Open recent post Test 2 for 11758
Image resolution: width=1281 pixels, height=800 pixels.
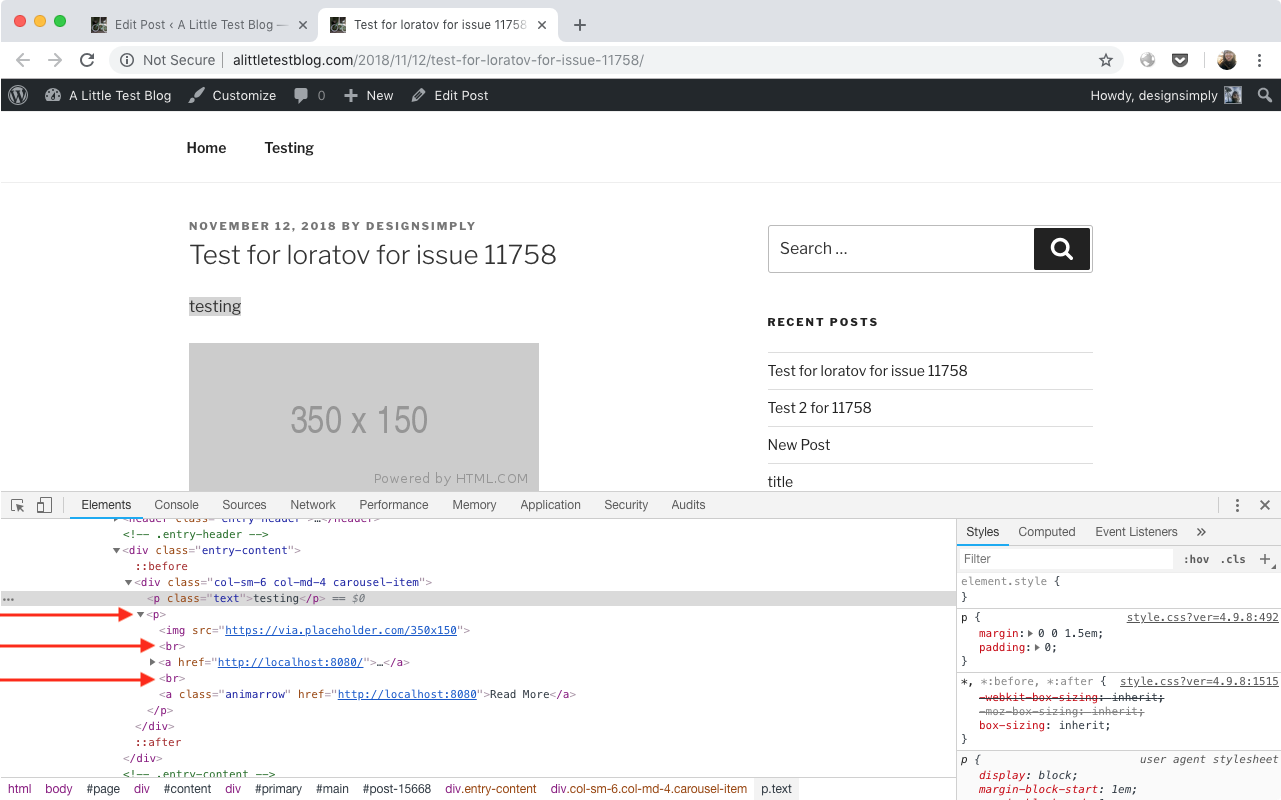click(819, 407)
